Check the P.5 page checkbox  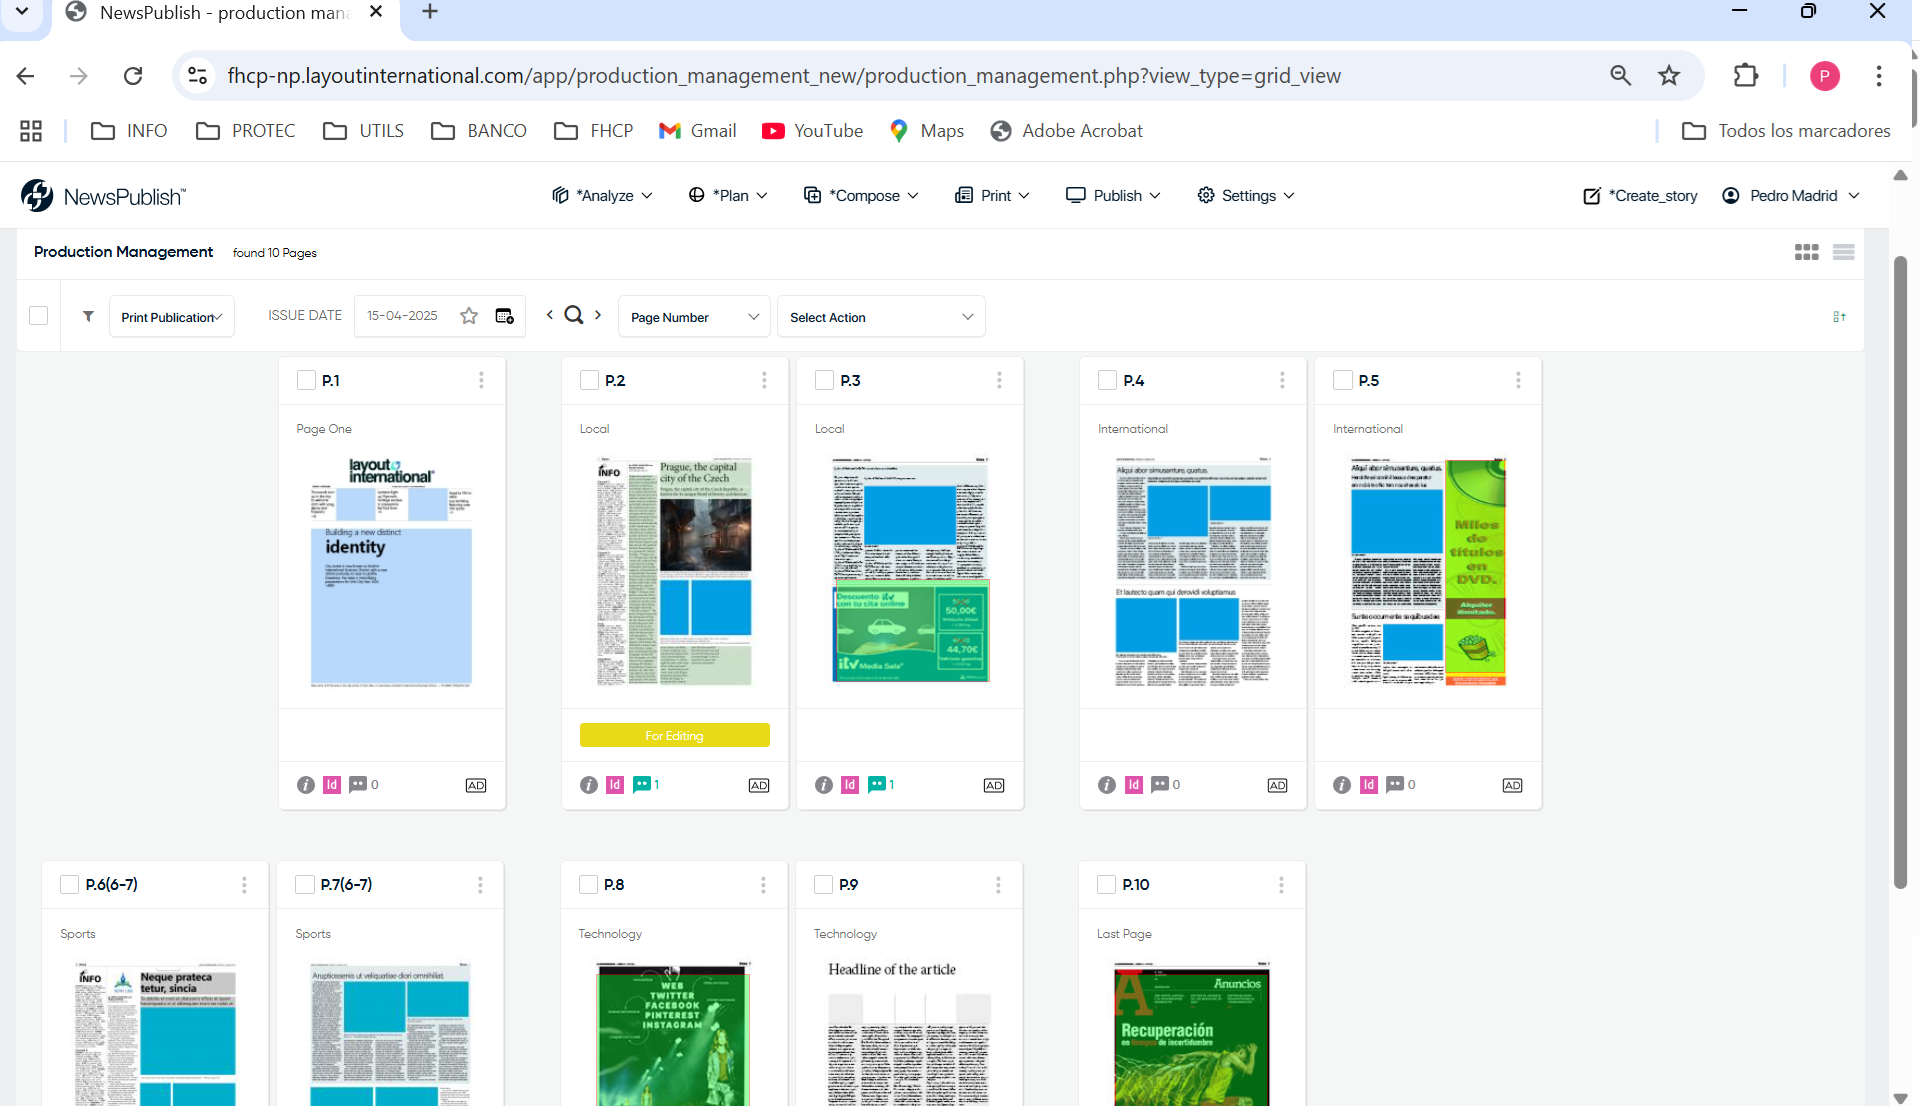coord(1343,380)
